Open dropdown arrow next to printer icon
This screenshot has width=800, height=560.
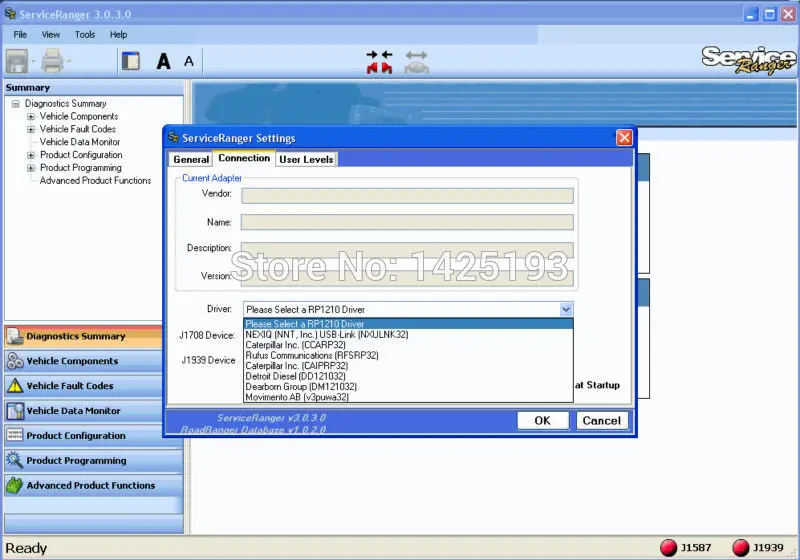[x=69, y=61]
